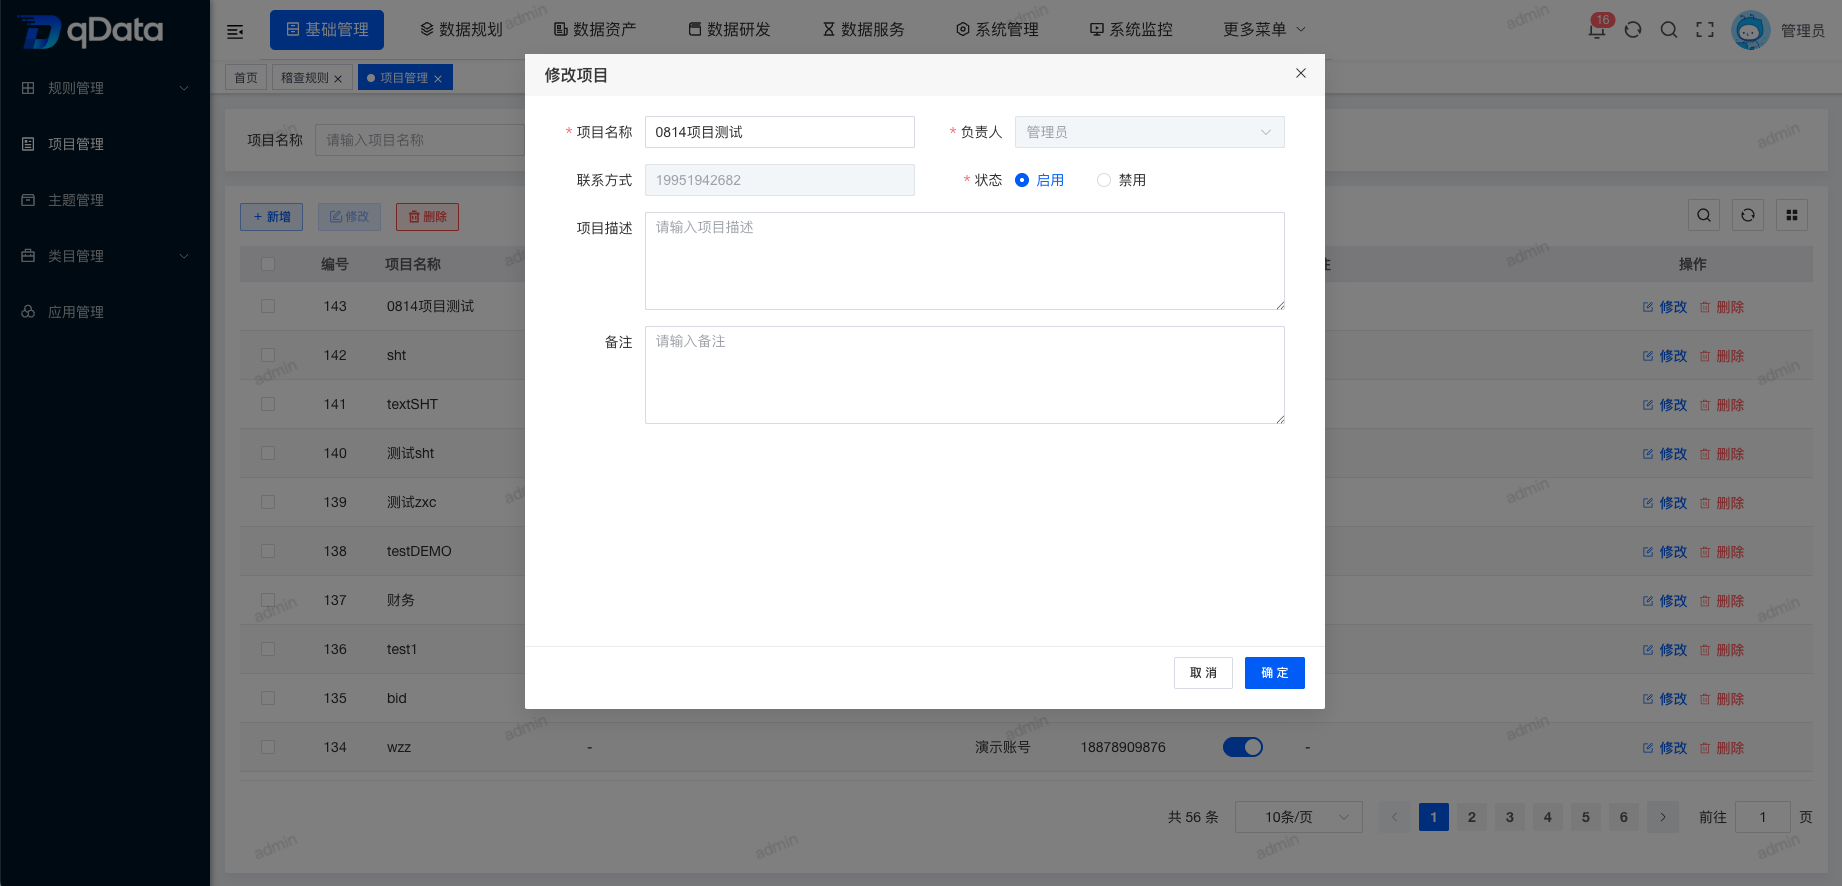The image size is (1842, 886).
Task: Click 修改 edit for row test1
Action: click(1665, 650)
